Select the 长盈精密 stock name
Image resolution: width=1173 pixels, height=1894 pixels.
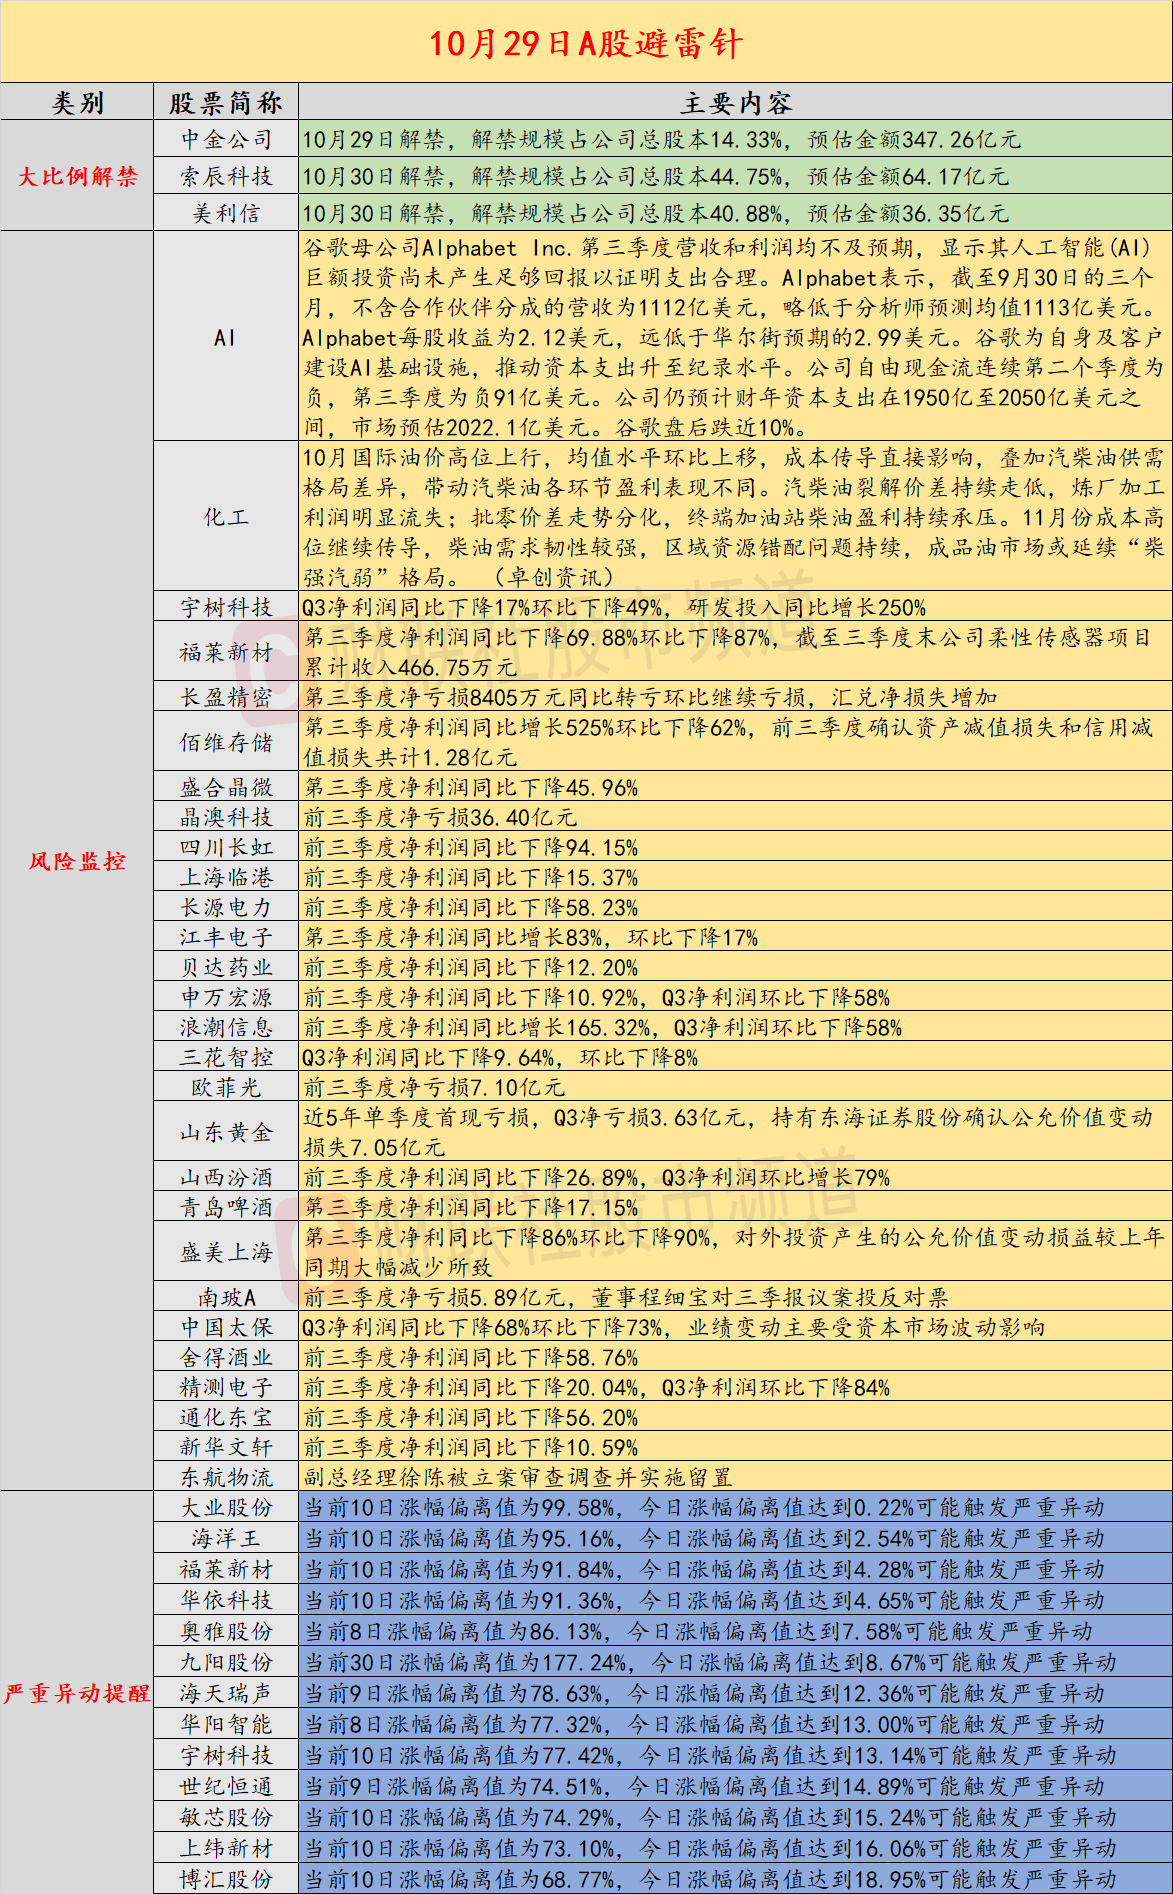226,697
